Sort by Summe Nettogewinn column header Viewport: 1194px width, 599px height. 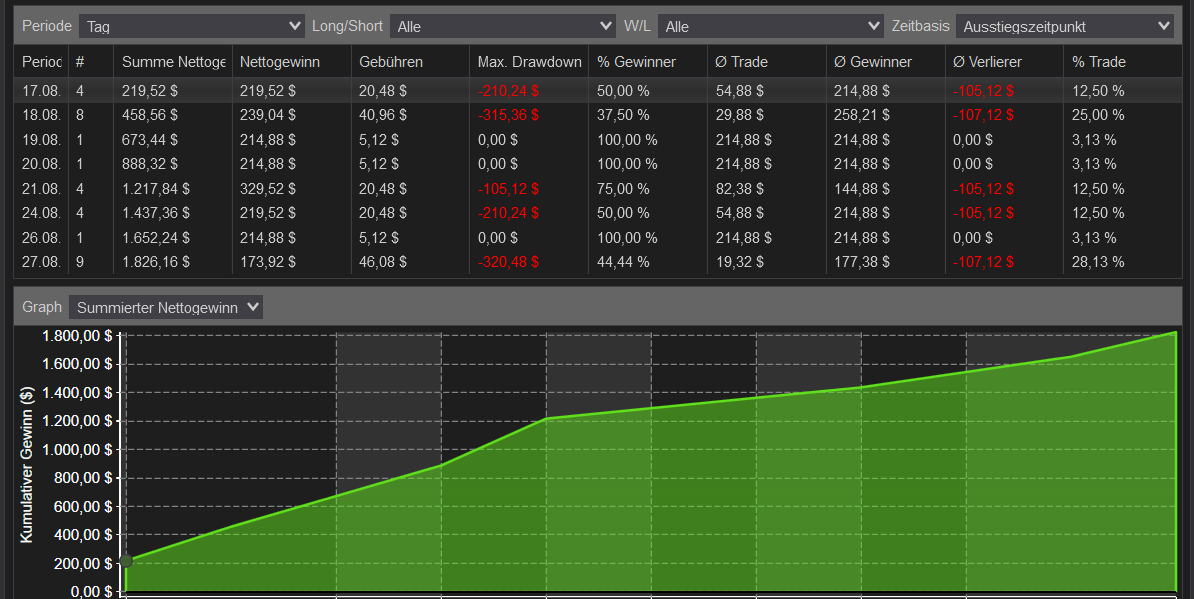click(173, 62)
